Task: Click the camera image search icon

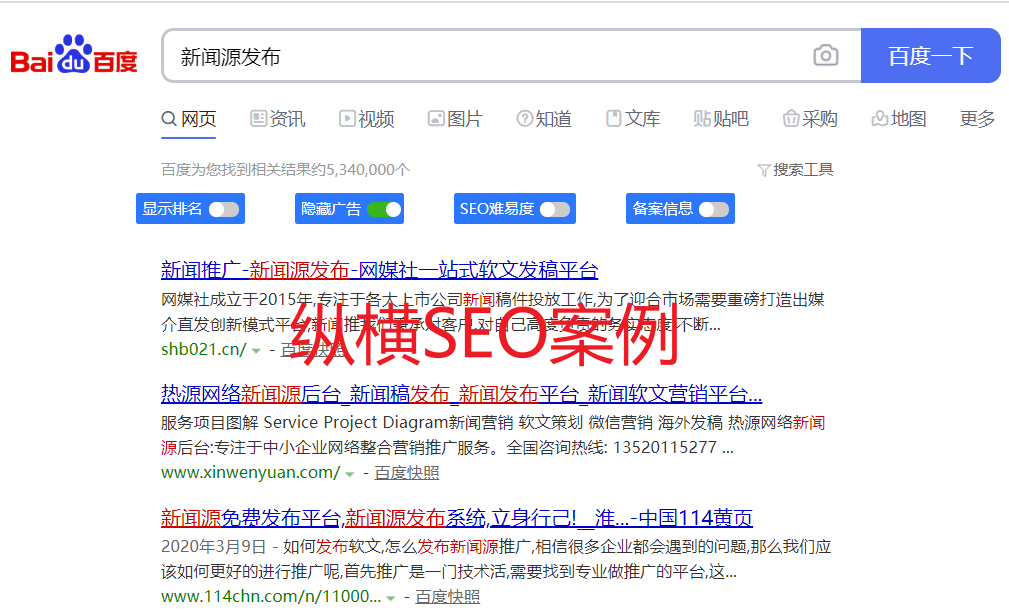Action: (825, 56)
